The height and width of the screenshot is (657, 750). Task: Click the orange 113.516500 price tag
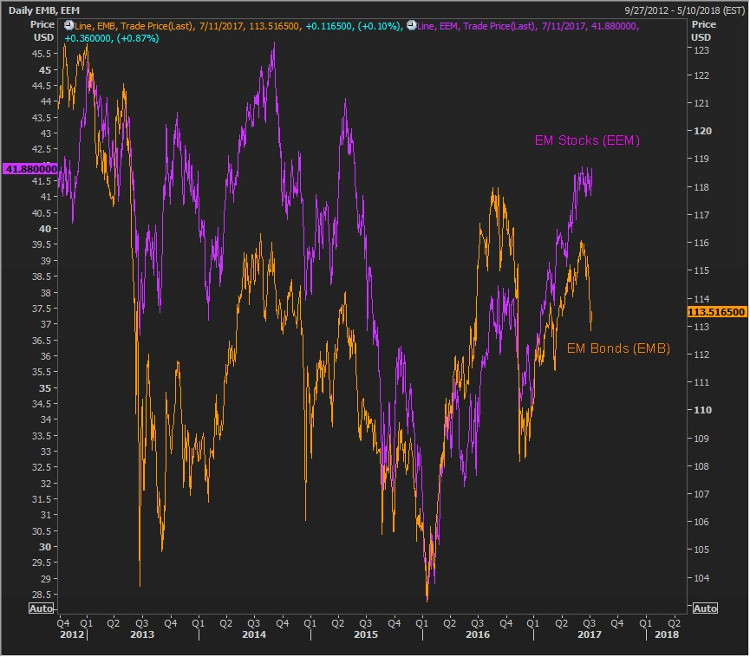717,312
